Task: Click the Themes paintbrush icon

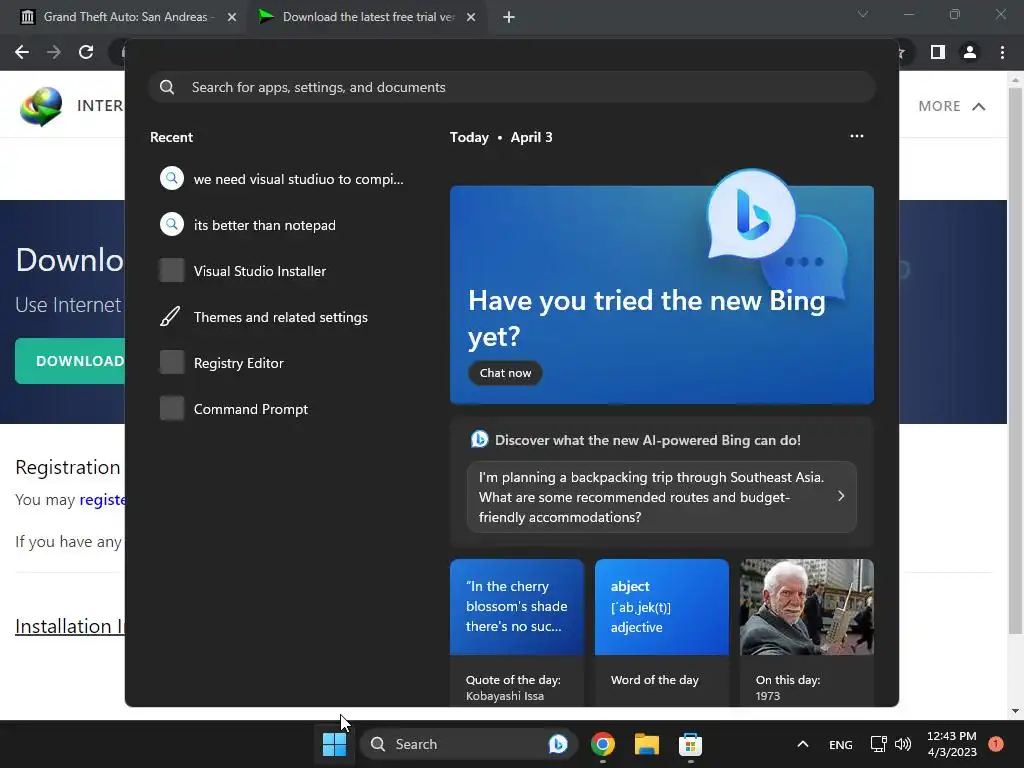Action: click(171, 317)
